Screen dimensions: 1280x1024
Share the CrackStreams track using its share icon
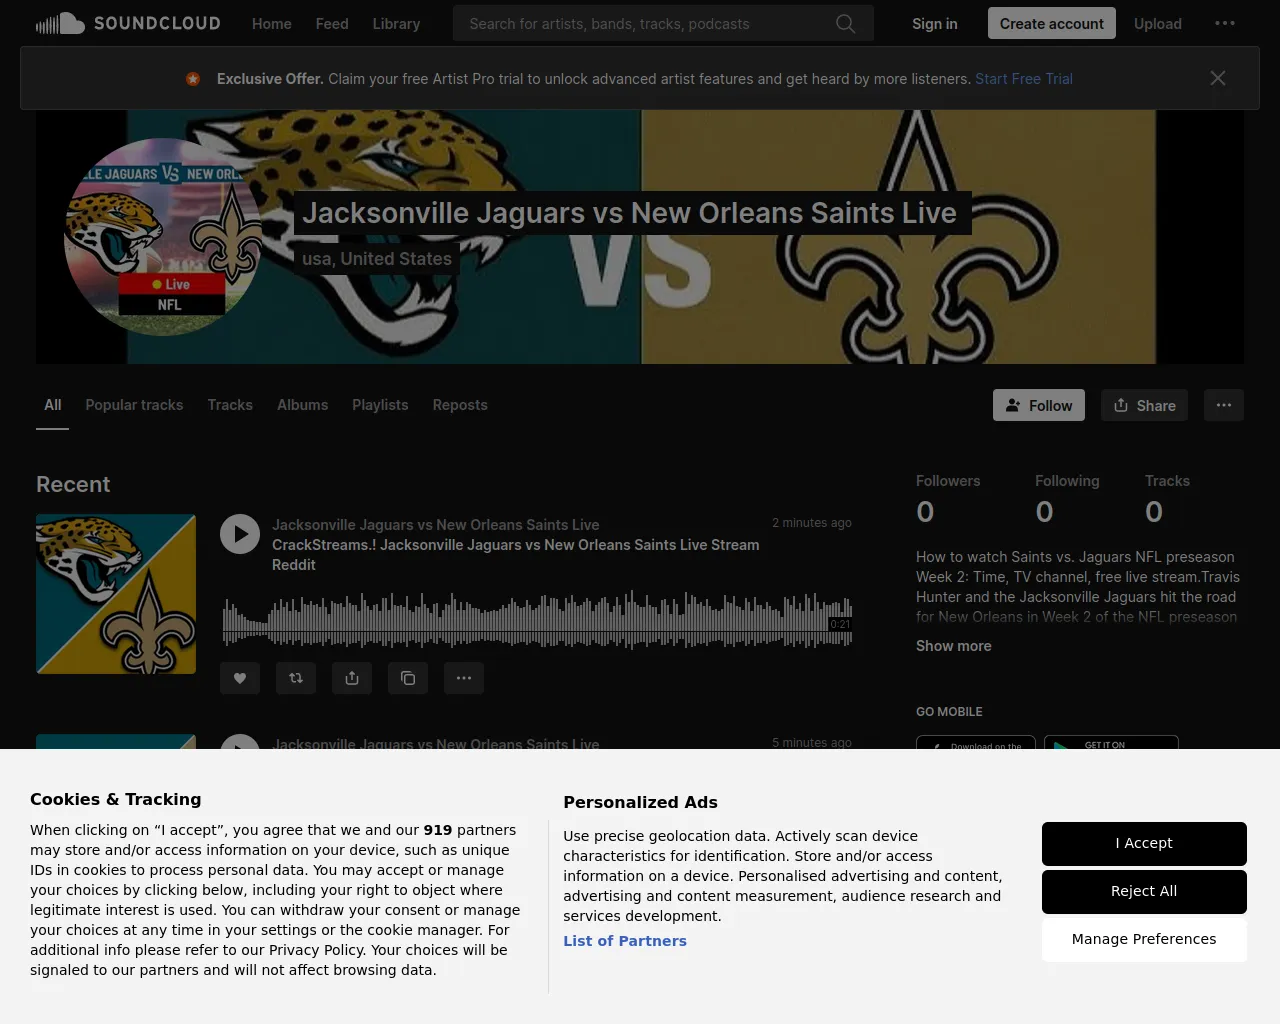[352, 678]
